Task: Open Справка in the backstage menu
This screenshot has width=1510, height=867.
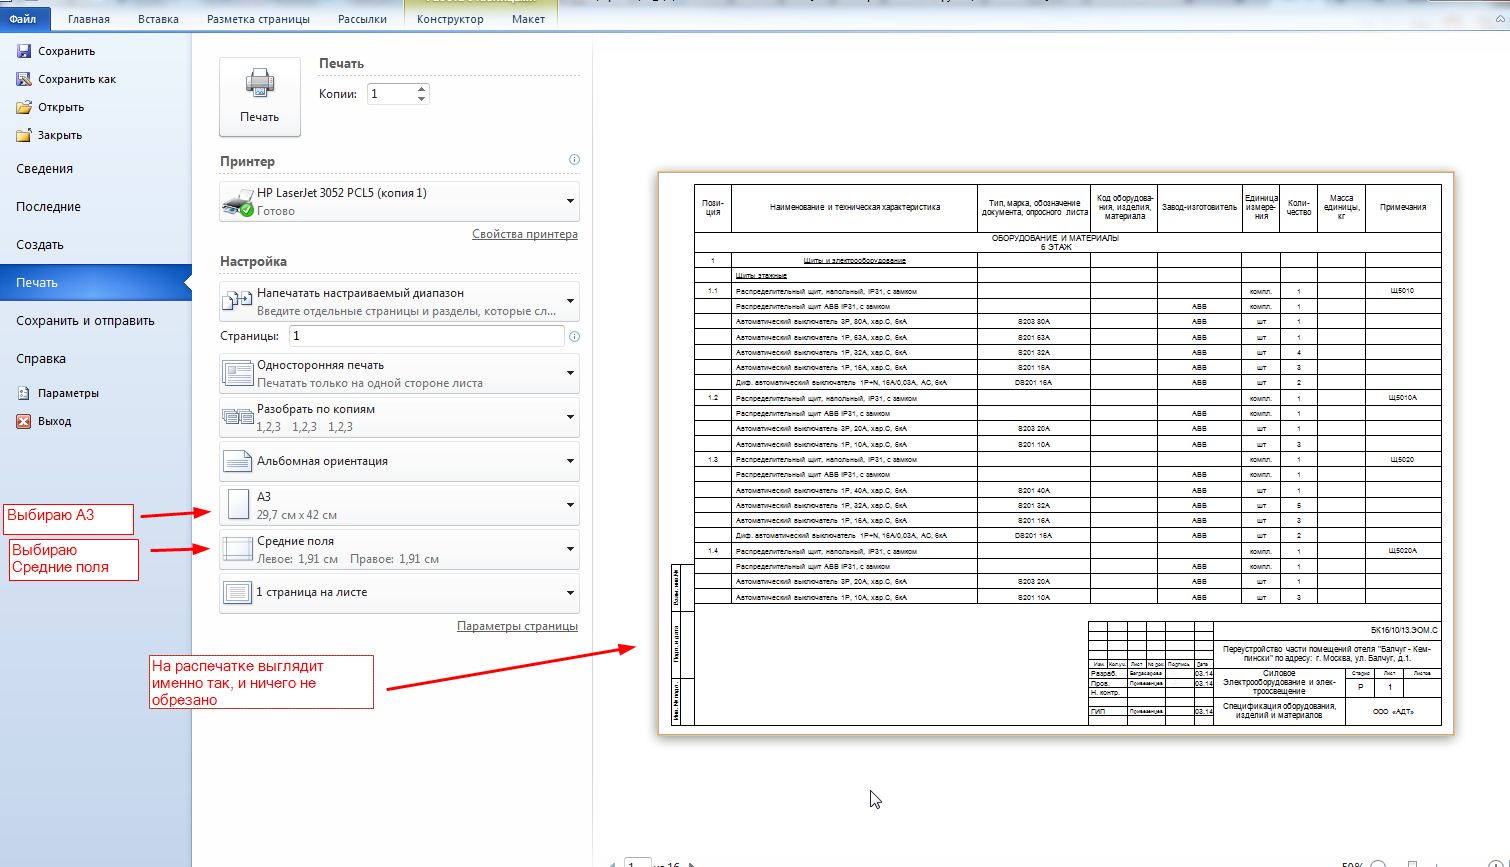Action: coord(95,359)
